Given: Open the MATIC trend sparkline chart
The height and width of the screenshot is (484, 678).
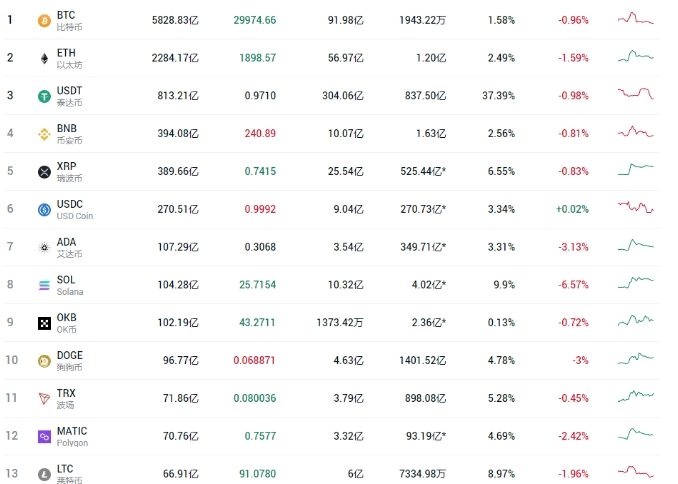Looking at the screenshot, I should (x=636, y=434).
